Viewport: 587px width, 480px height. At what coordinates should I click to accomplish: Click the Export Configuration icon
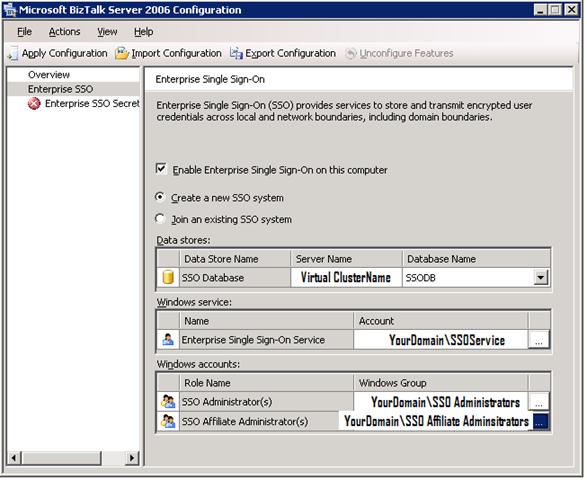tap(236, 54)
